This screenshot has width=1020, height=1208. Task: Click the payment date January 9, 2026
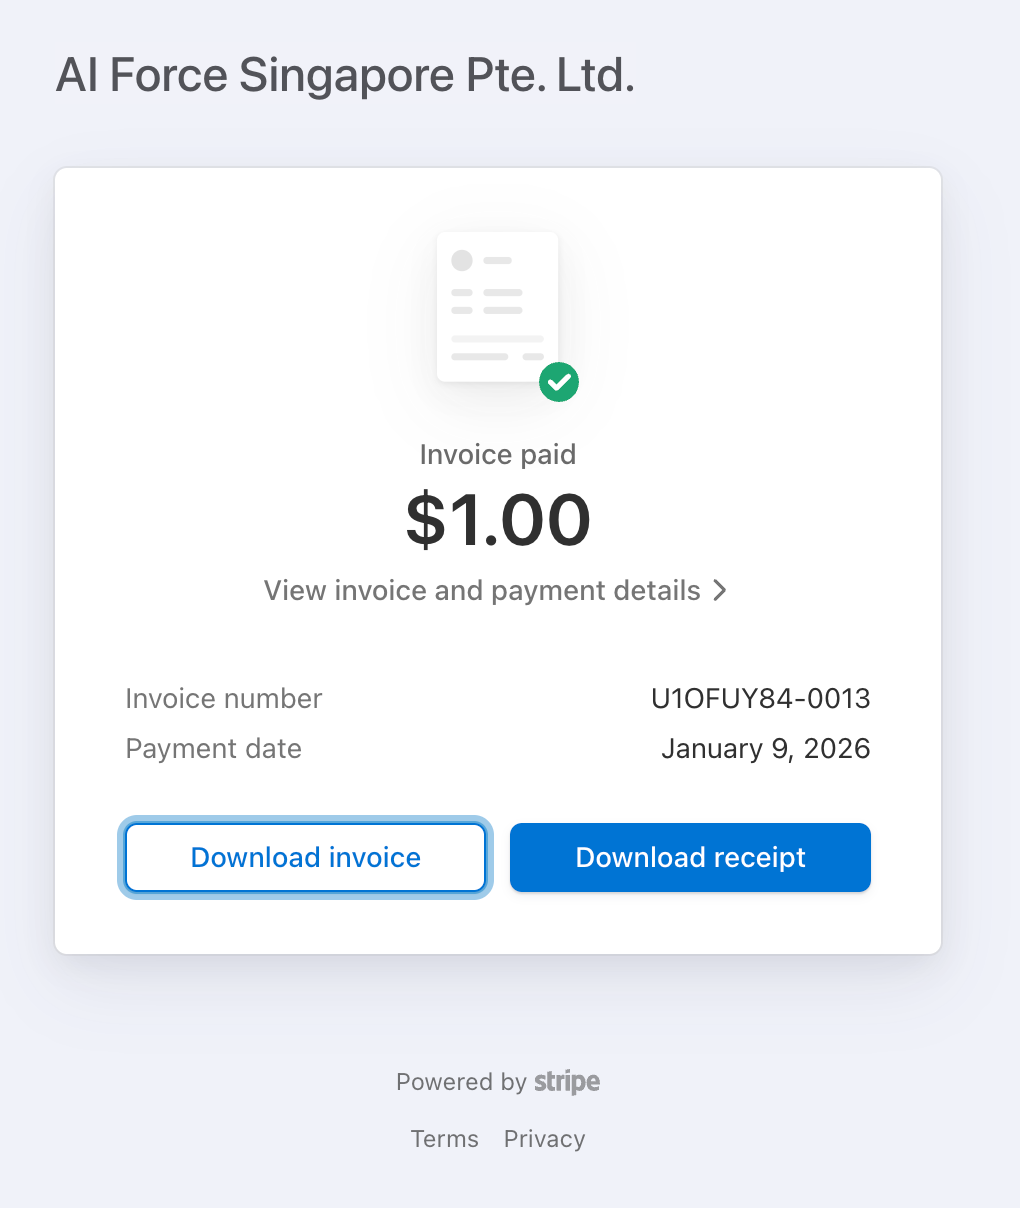[x=766, y=748]
